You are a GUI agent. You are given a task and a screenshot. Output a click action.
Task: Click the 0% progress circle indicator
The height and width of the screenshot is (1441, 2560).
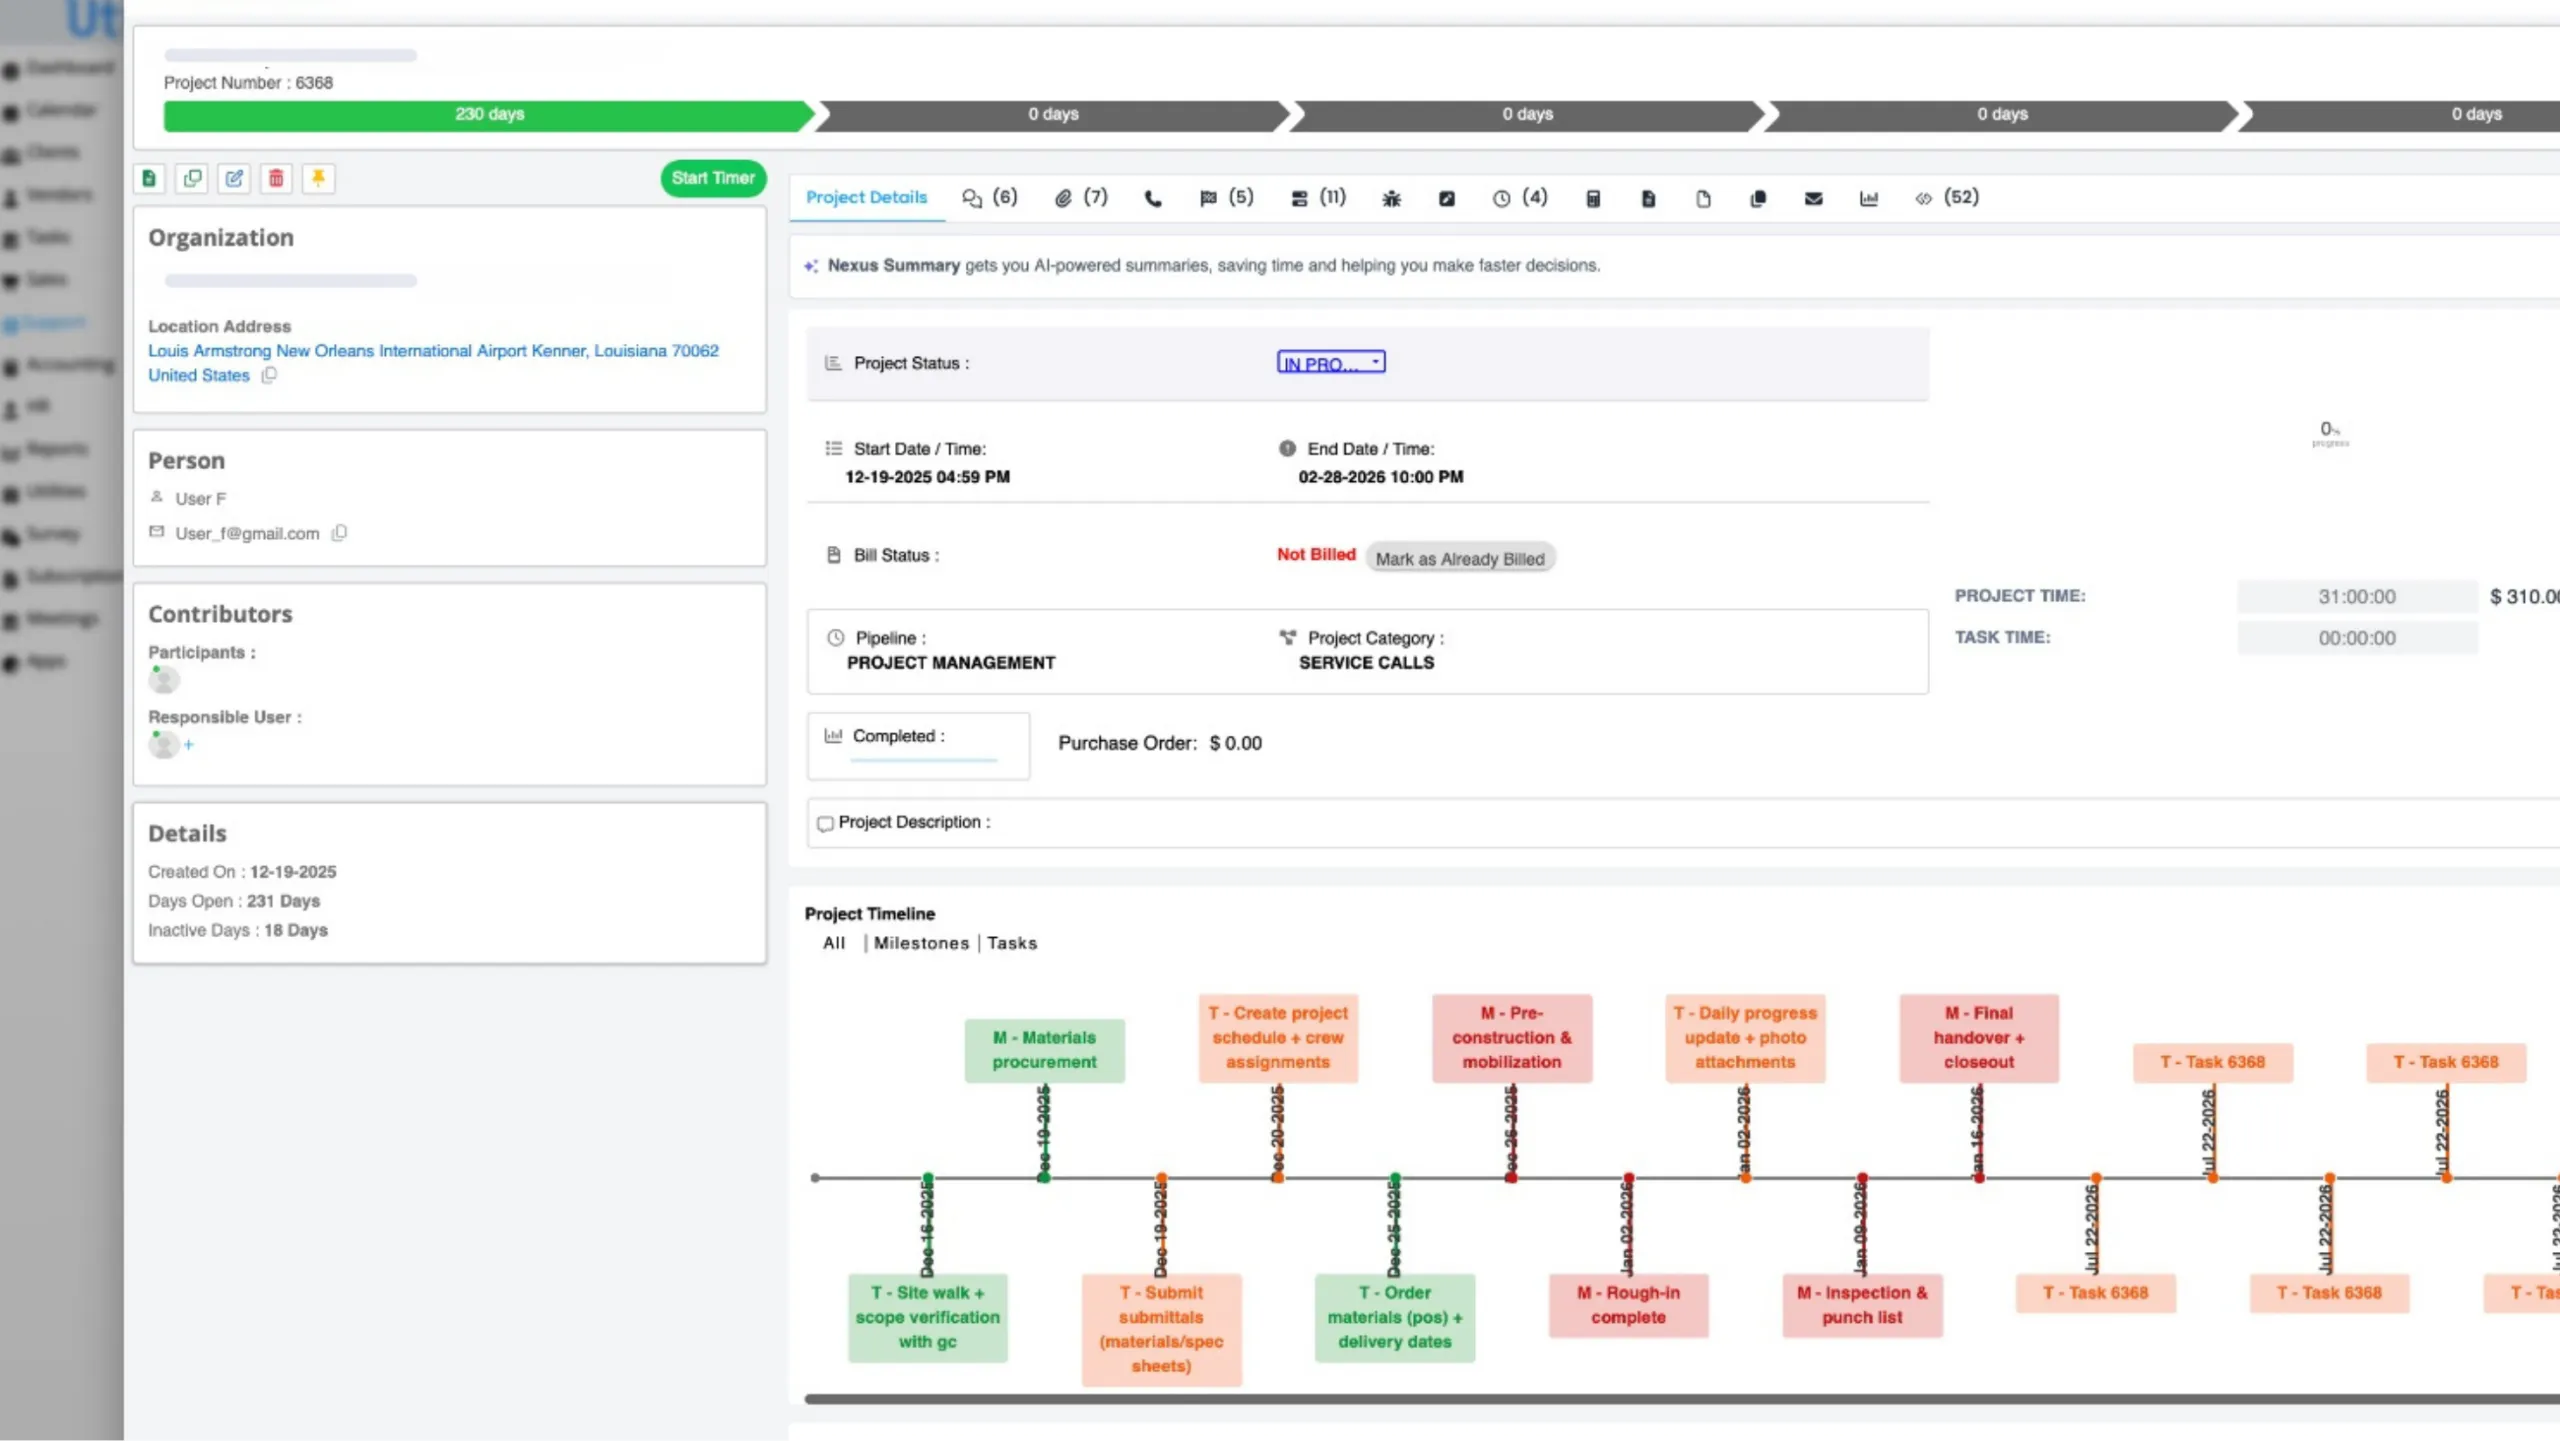coord(2330,432)
